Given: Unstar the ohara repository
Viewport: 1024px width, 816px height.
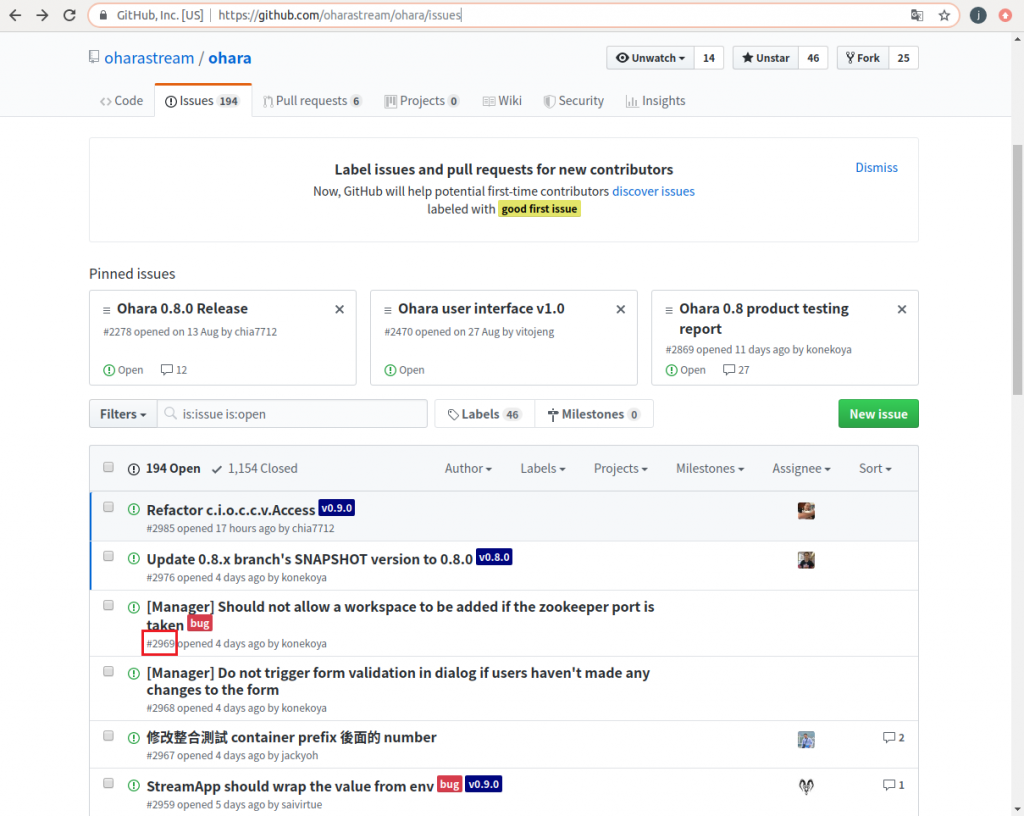Looking at the screenshot, I should click(x=765, y=58).
